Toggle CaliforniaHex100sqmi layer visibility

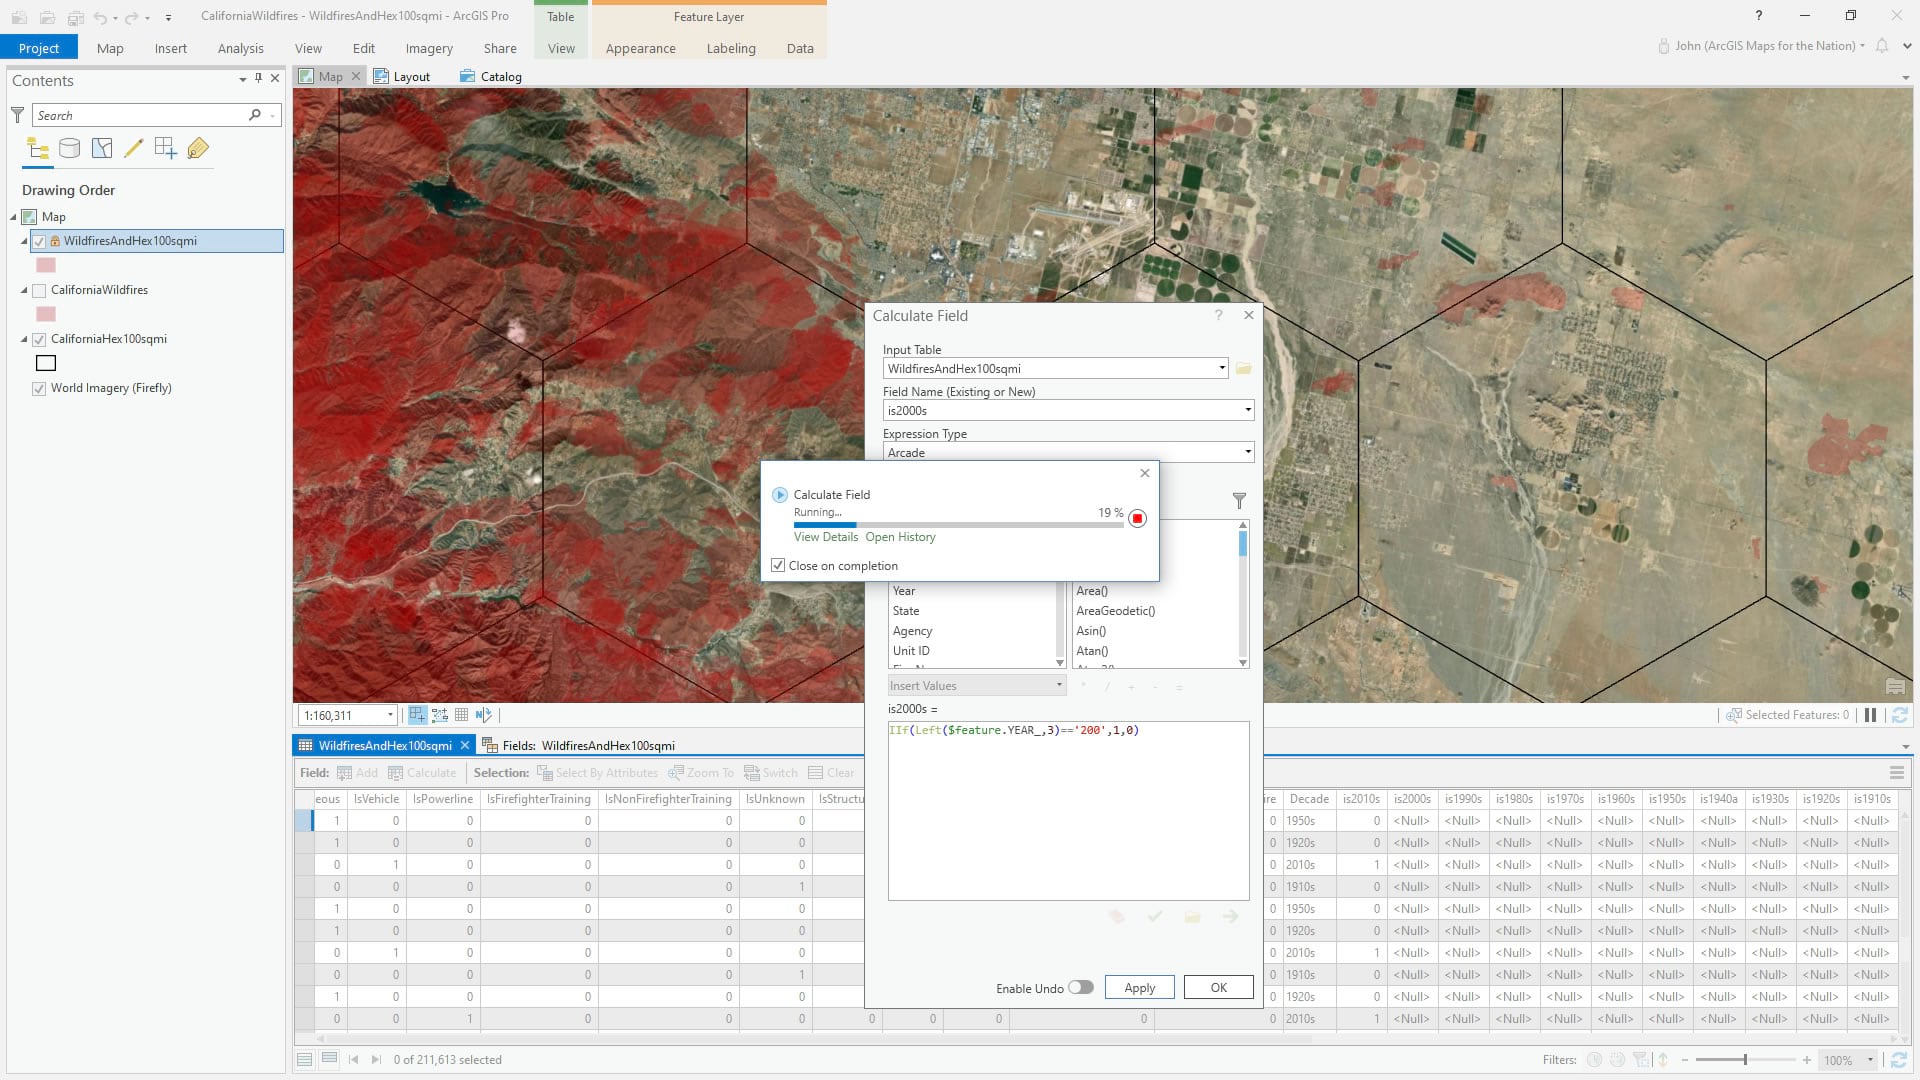tap(39, 339)
